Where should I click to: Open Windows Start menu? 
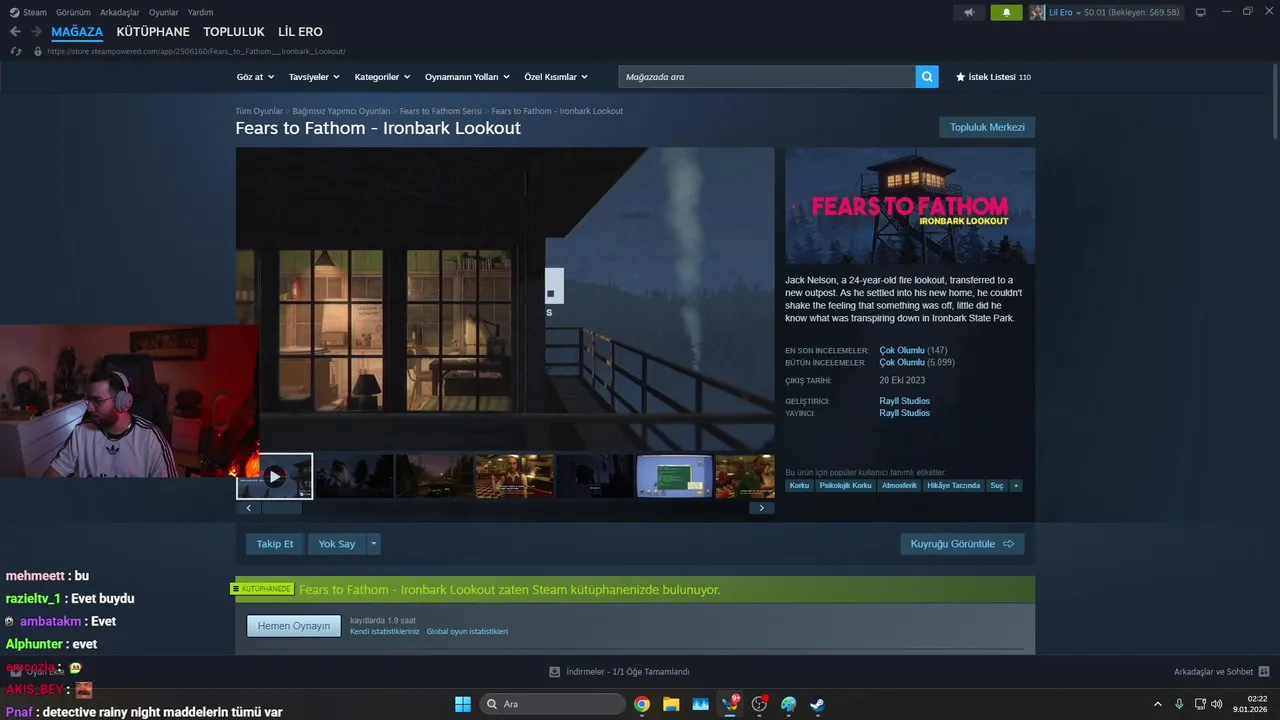point(463,704)
